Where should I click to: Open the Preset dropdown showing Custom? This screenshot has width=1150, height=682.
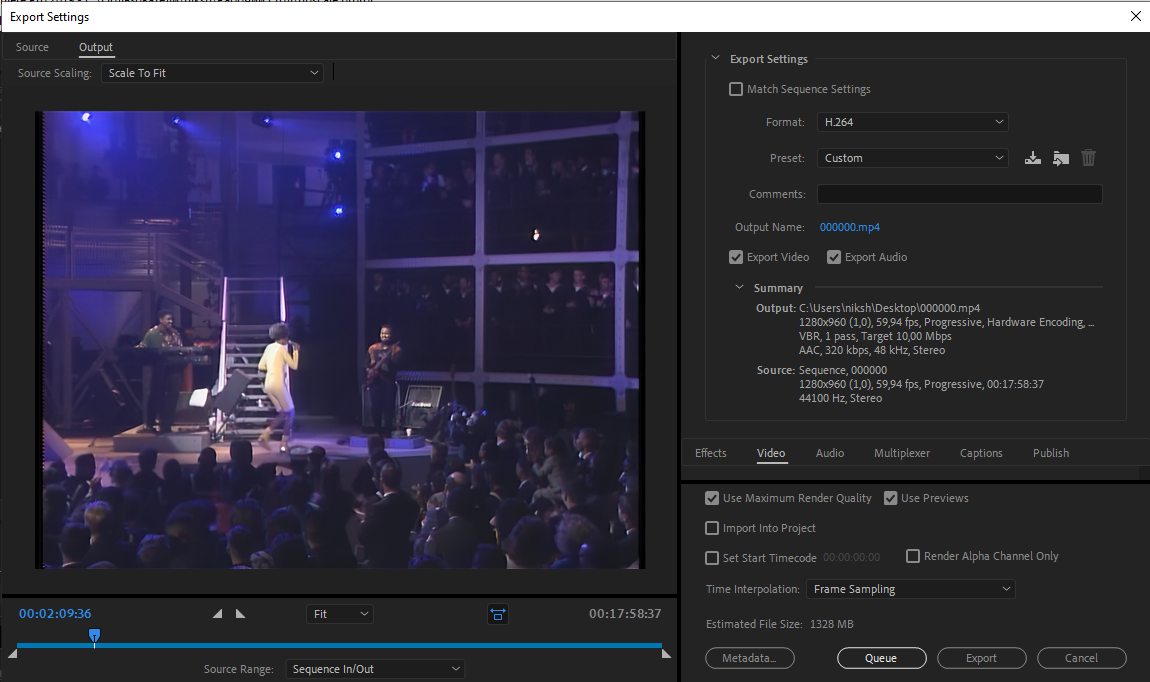coord(912,158)
